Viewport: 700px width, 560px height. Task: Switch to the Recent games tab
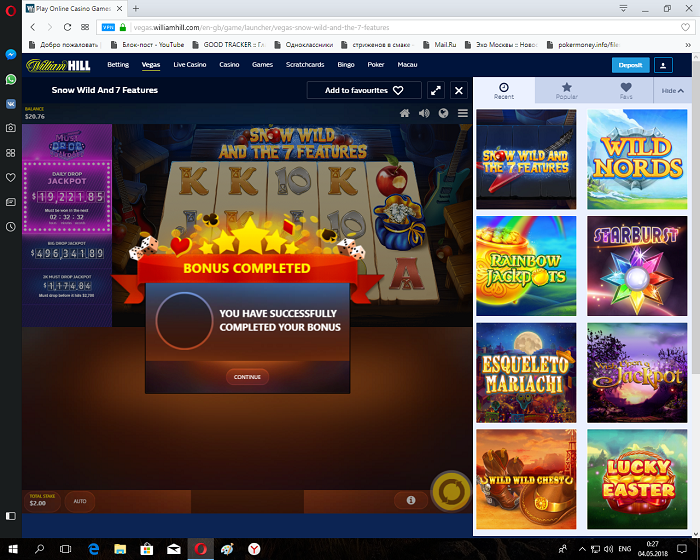(x=504, y=90)
